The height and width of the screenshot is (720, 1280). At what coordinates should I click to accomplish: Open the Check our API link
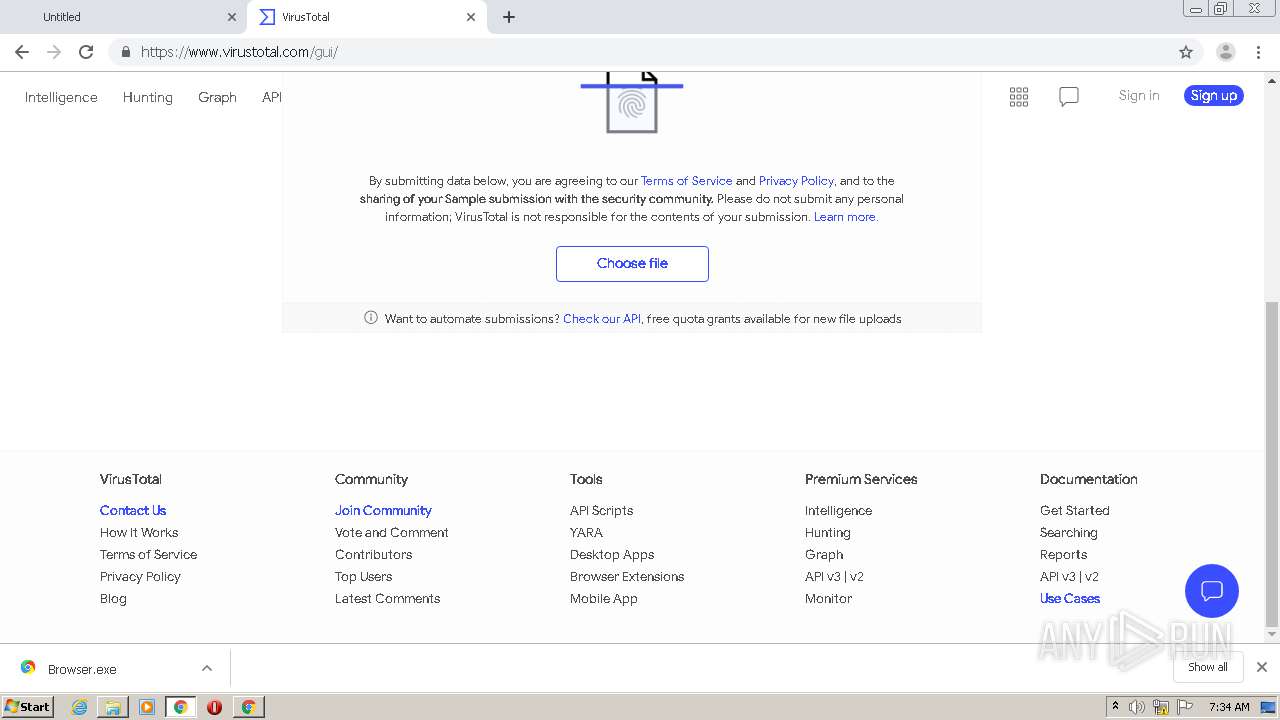point(602,319)
